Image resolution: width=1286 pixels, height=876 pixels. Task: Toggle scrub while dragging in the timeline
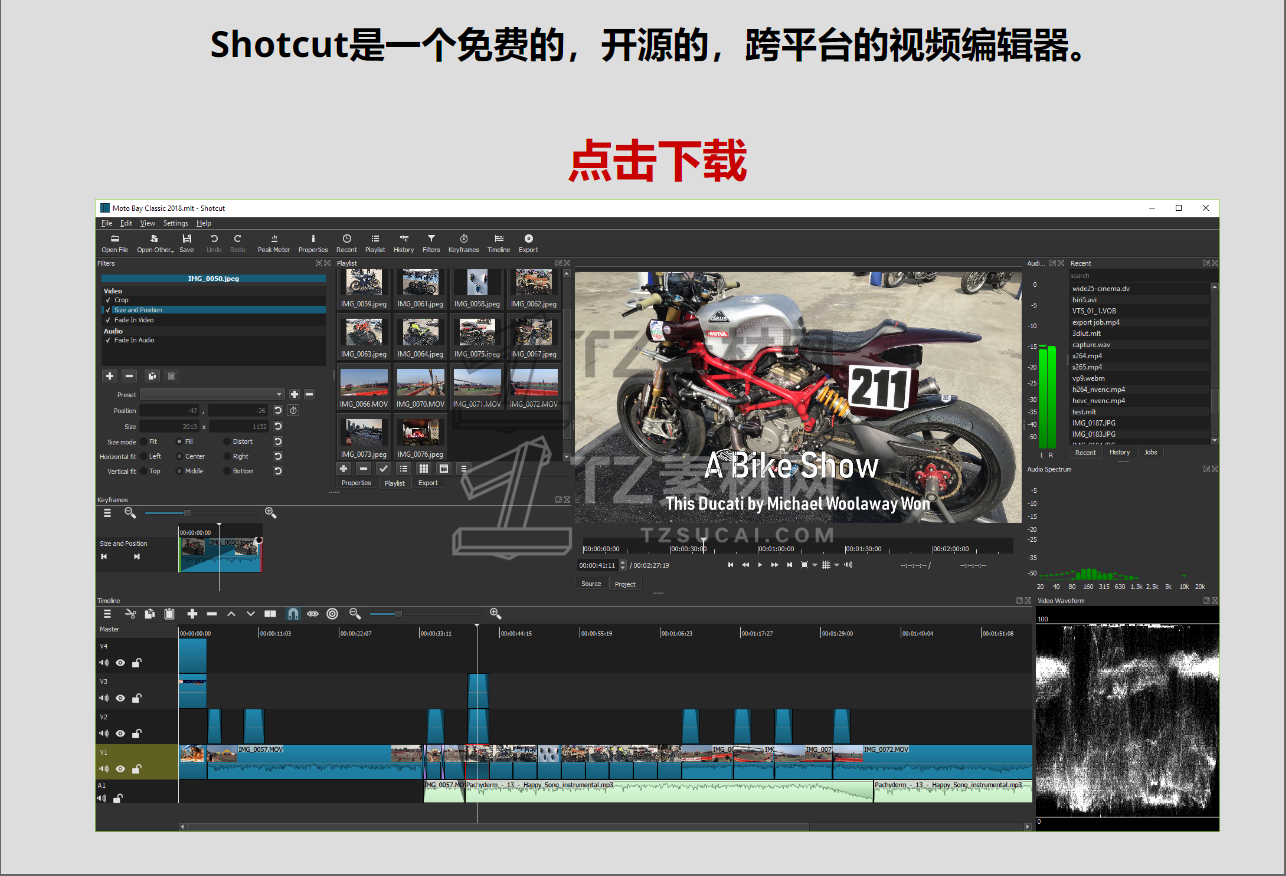pyautogui.click(x=312, y=613)
